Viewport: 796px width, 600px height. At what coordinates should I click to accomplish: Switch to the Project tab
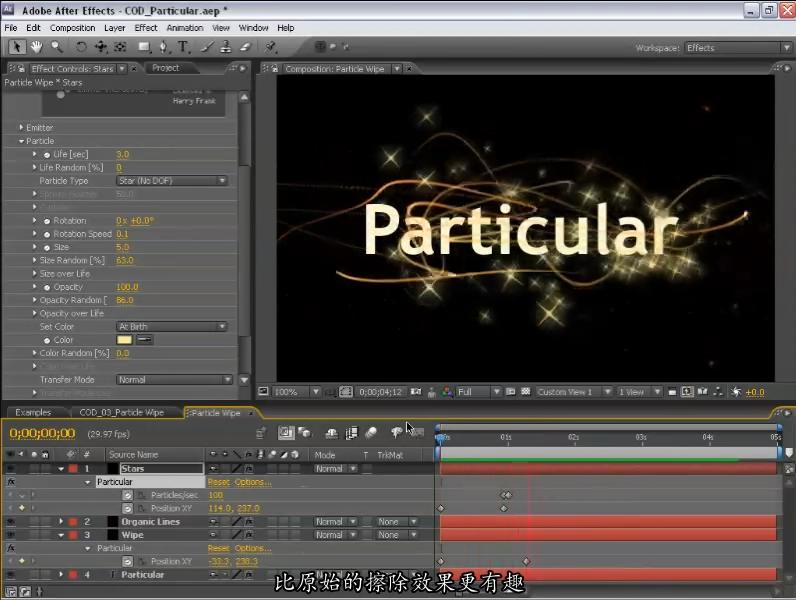165,68
